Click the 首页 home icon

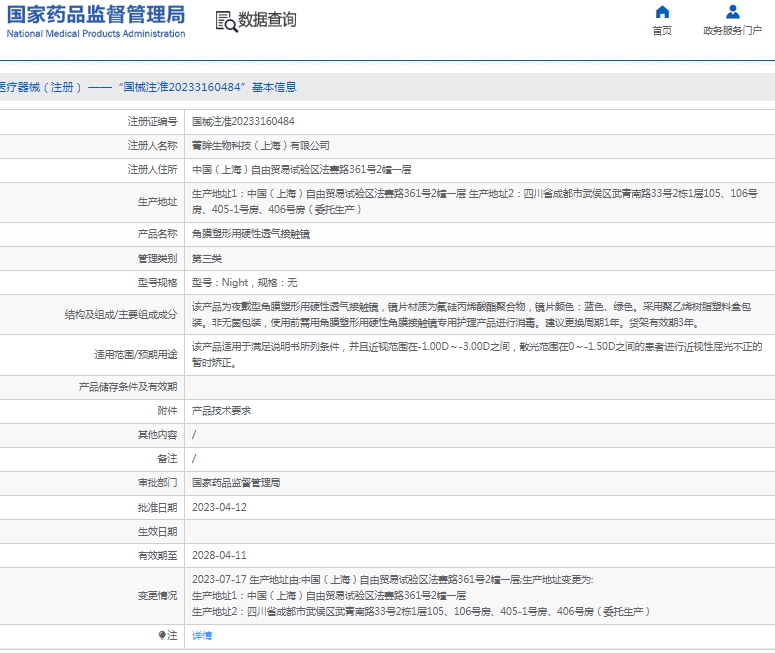click(x=662, y=12)
